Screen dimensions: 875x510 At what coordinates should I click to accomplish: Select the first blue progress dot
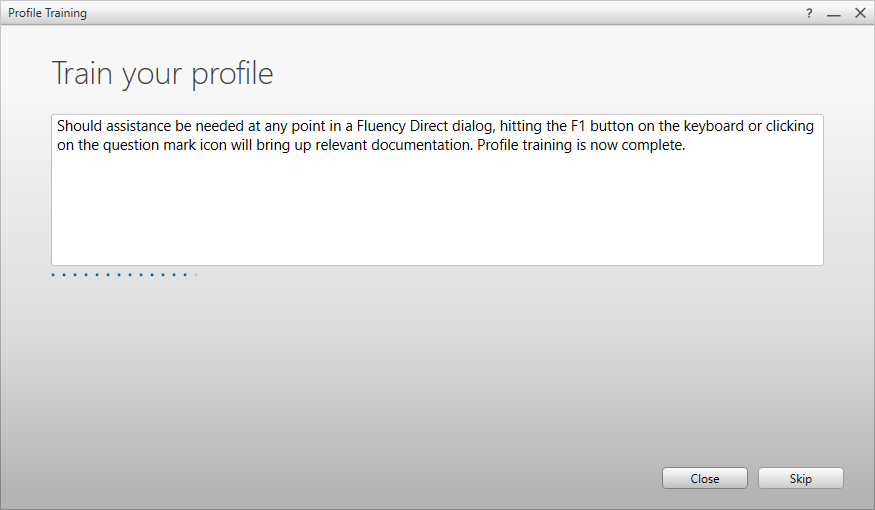click(53, 275)
